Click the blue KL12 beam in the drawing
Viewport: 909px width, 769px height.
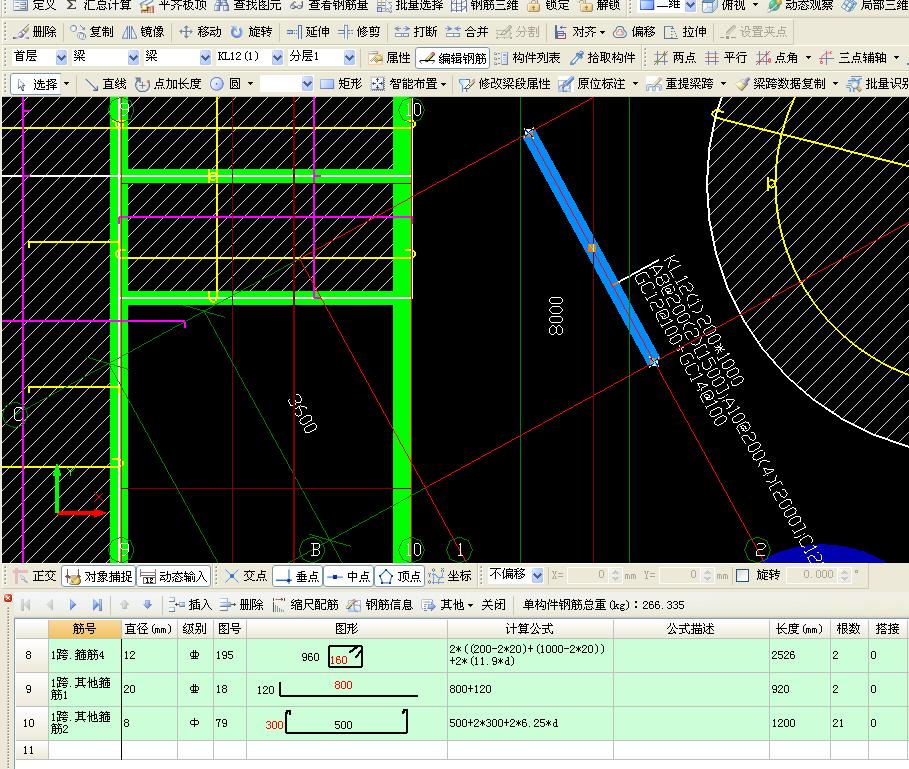click(591, 248)
